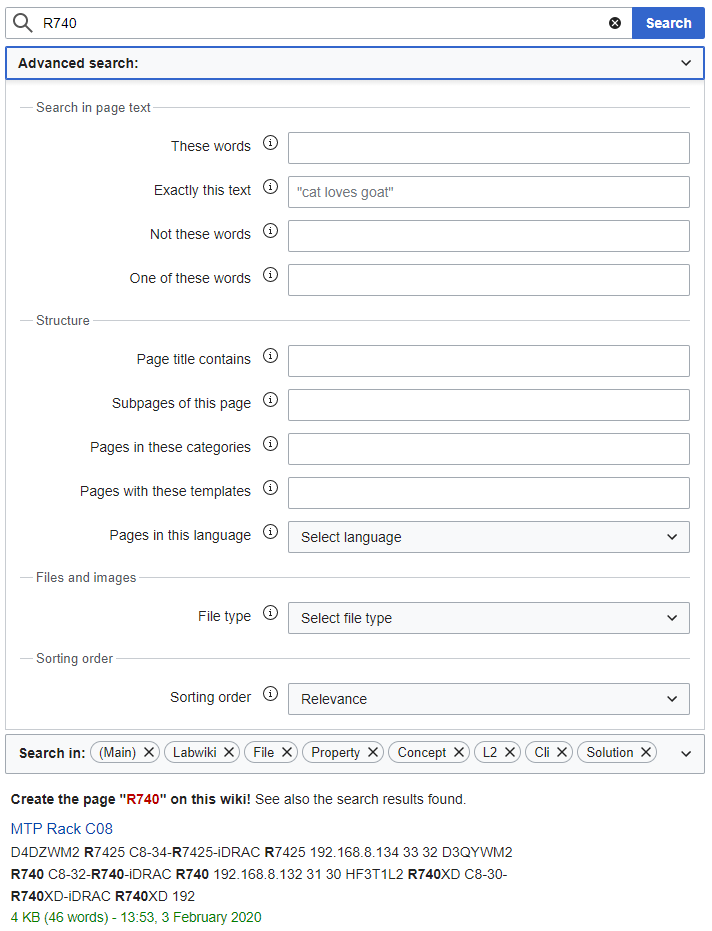
Task: Click info icon for Pages in these categories
Action: pyautogui.click(x=270, y=444)
